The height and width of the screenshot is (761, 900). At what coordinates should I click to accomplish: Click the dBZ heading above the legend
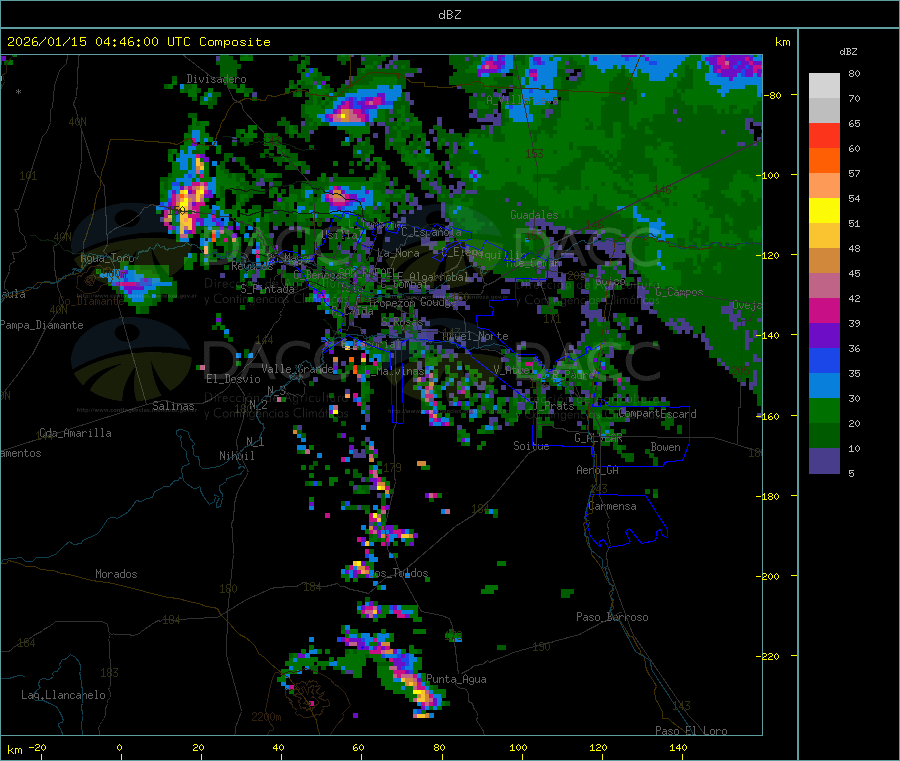click(x=848, y=52)
